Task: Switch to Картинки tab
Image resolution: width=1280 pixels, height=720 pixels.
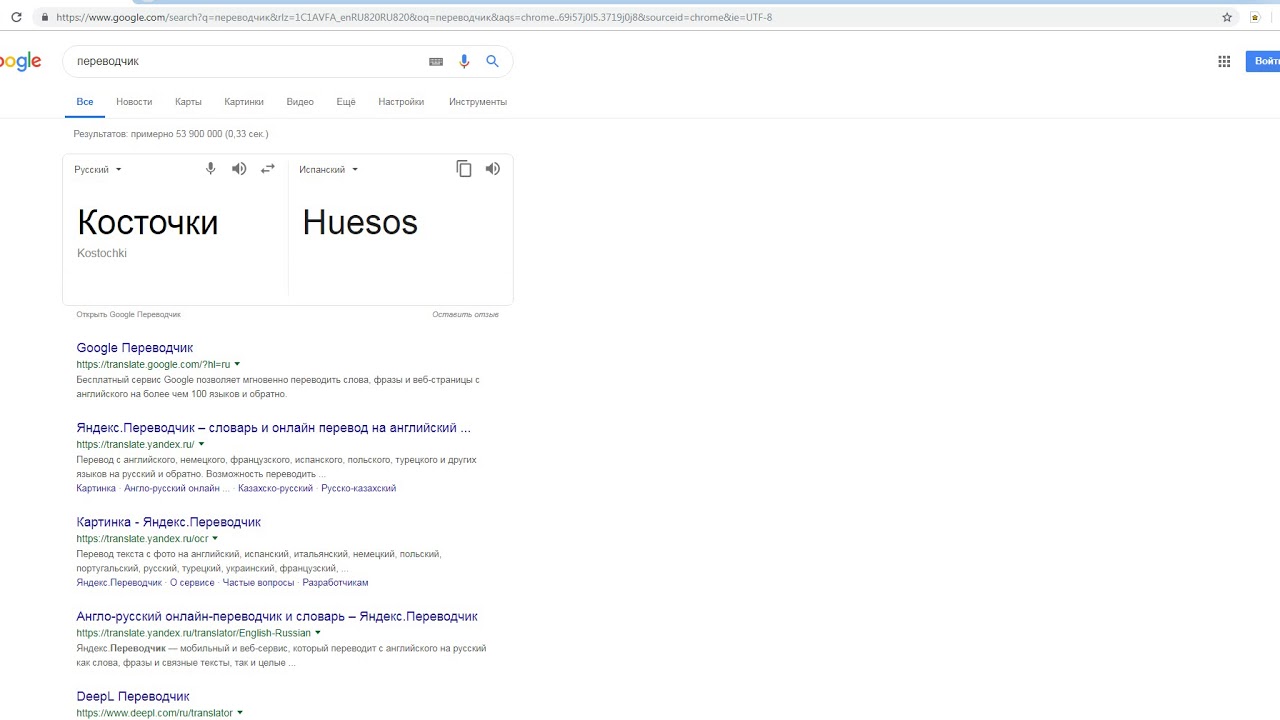Action: point(244,102)
